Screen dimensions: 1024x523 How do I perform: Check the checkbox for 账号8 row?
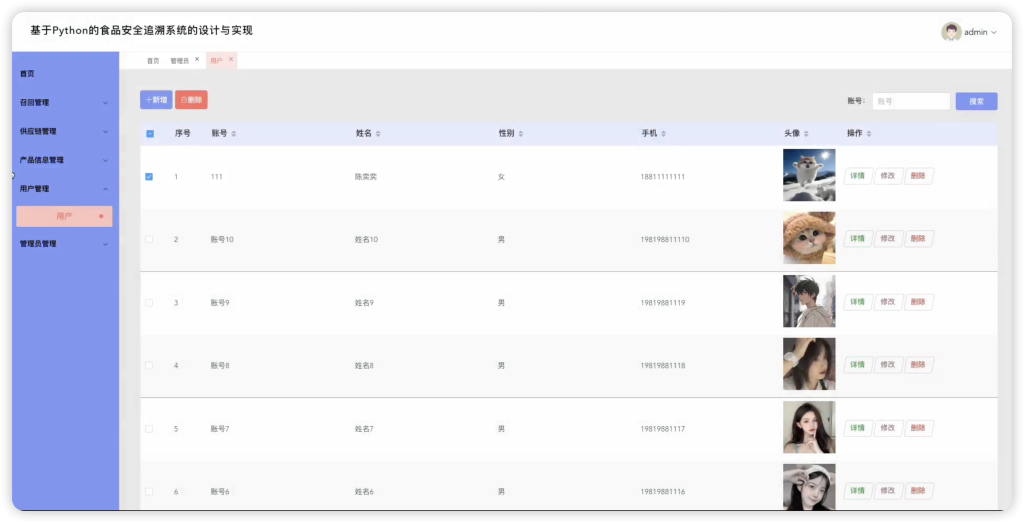click(x=149, y=366)
